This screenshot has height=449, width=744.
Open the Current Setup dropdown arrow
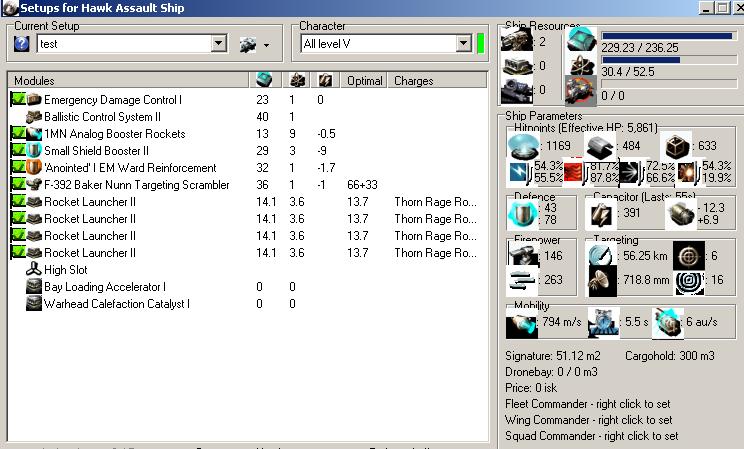218,44
